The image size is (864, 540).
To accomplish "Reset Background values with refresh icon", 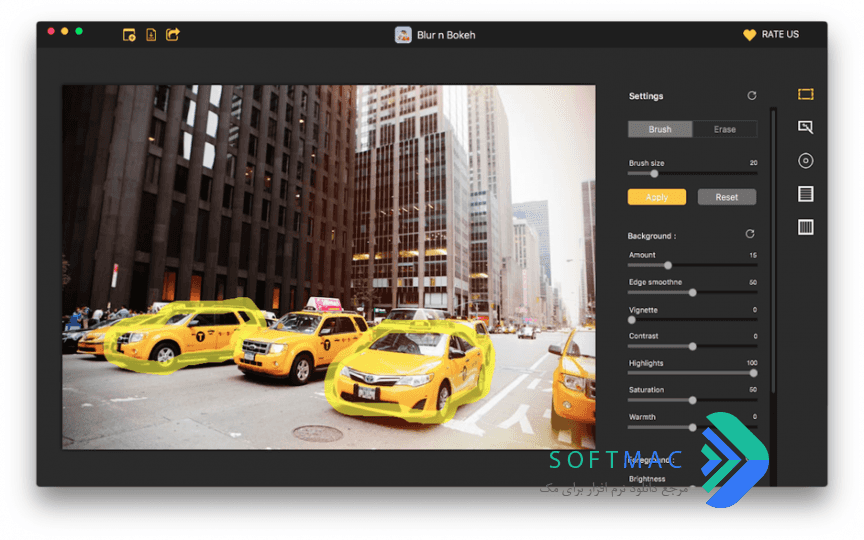I will (750, 234).
